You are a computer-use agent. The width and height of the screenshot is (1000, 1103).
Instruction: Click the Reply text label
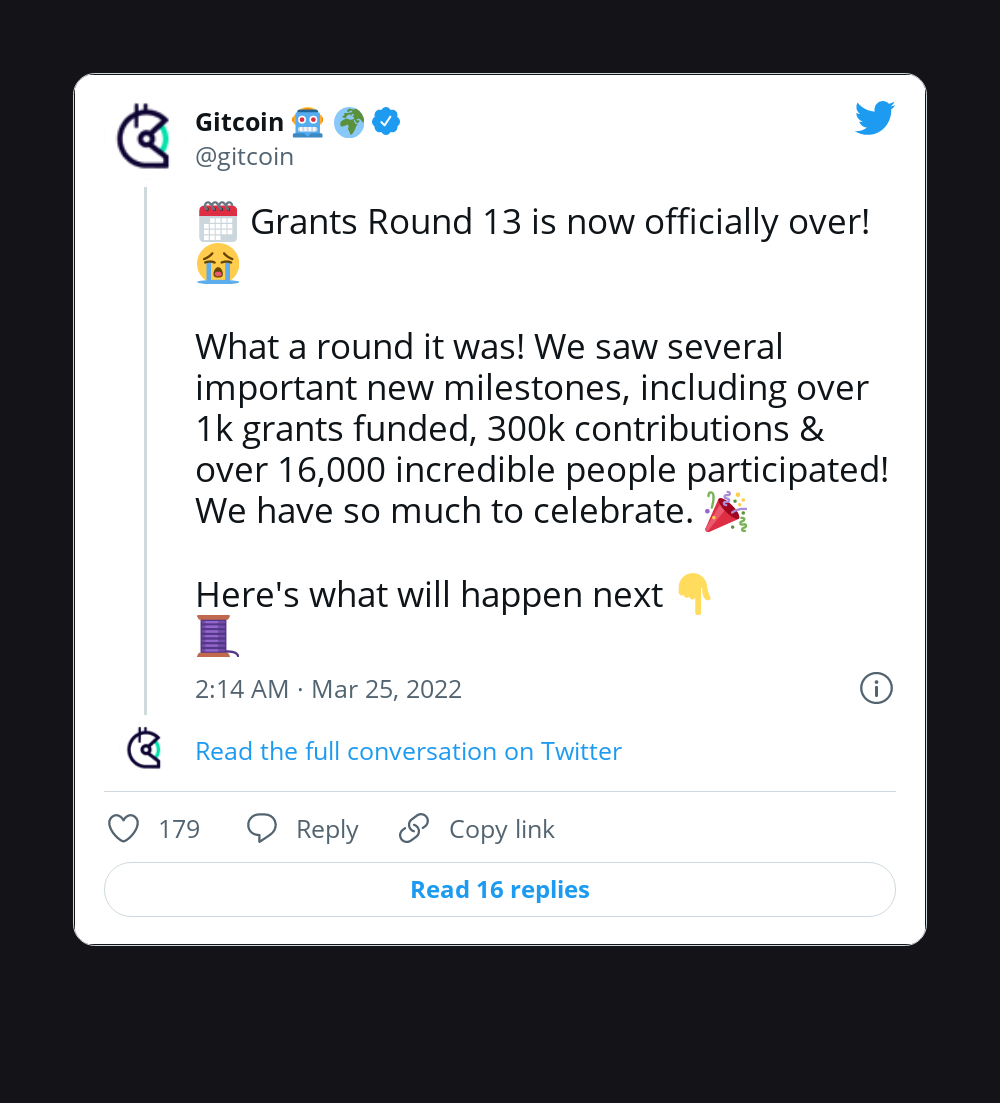pyautogui.click(x=326, y=828)
